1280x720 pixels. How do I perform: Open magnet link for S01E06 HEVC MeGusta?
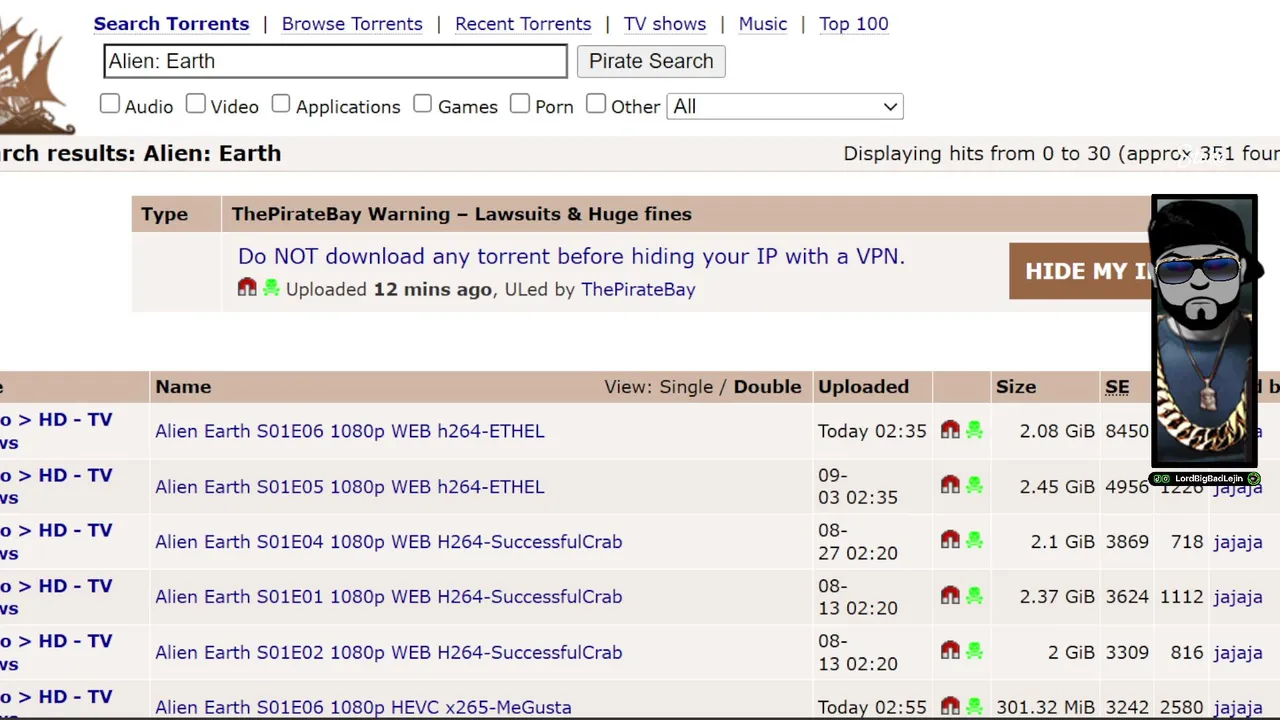pos(950,706)
